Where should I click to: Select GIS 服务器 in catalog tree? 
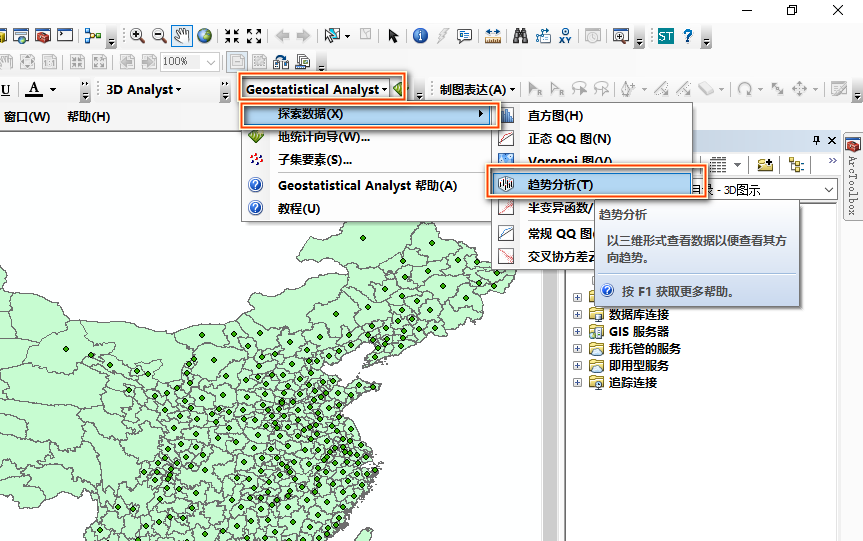point(638,331)
